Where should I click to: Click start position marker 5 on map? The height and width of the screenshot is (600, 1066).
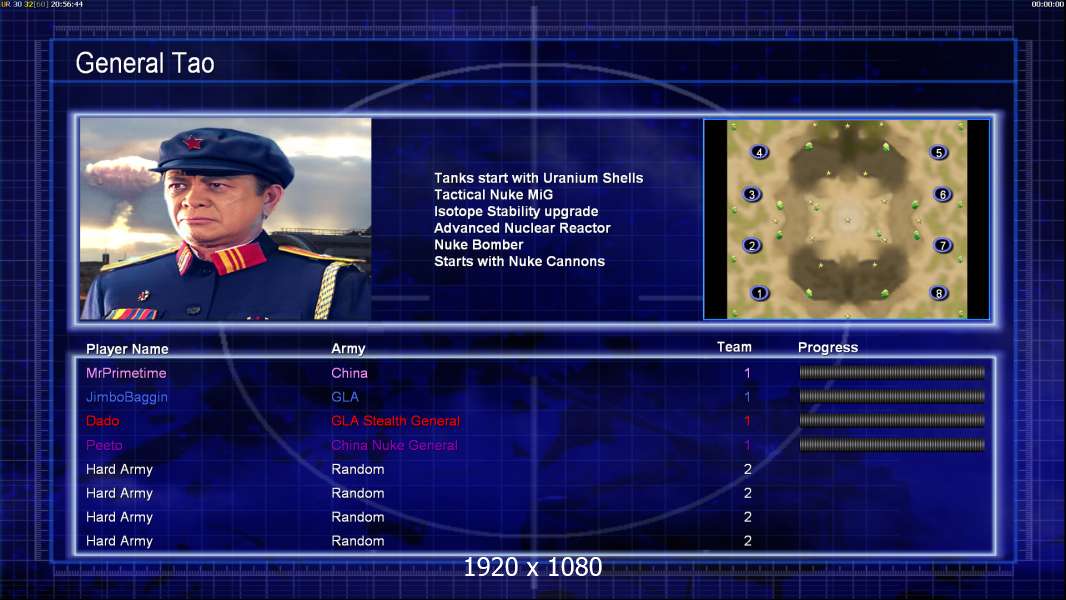938,152
